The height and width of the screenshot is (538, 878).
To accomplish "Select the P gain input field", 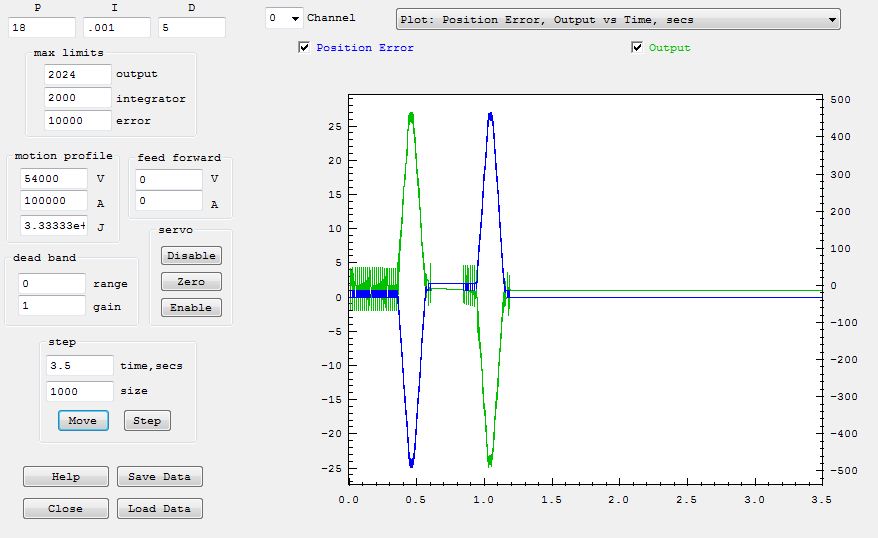I will [40, 28].
